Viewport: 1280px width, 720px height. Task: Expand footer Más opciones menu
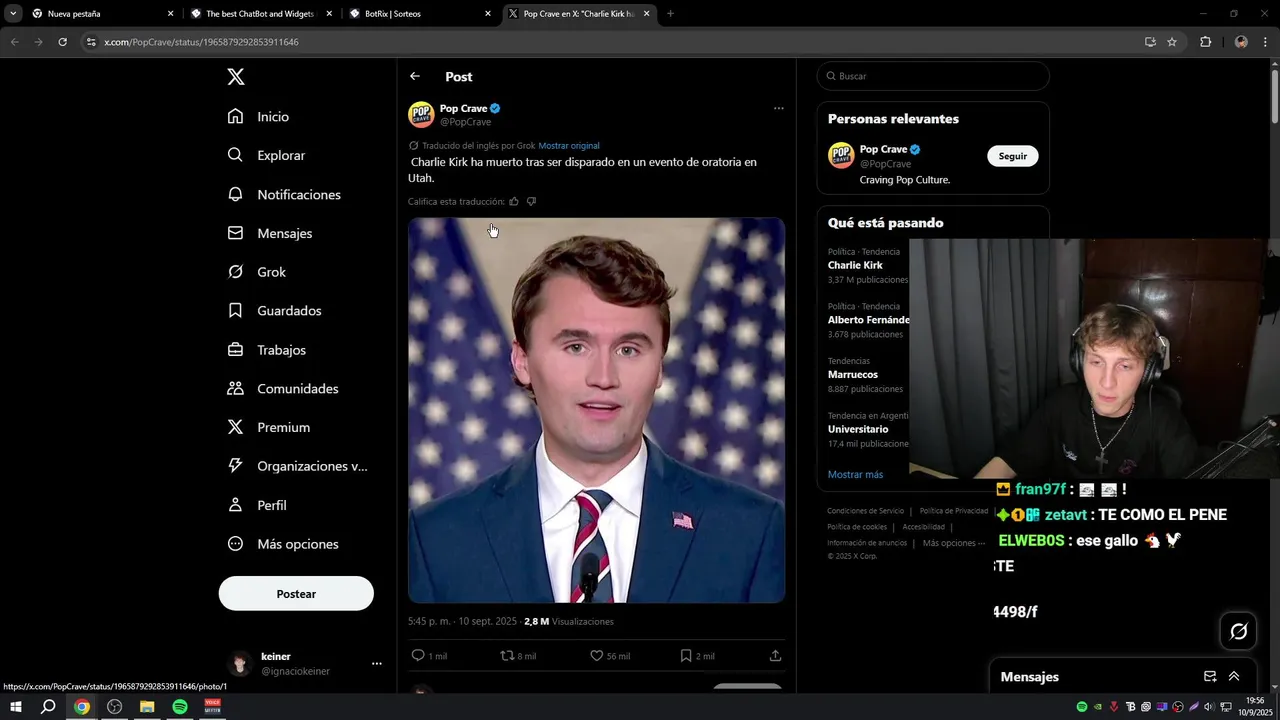point(953,543)
